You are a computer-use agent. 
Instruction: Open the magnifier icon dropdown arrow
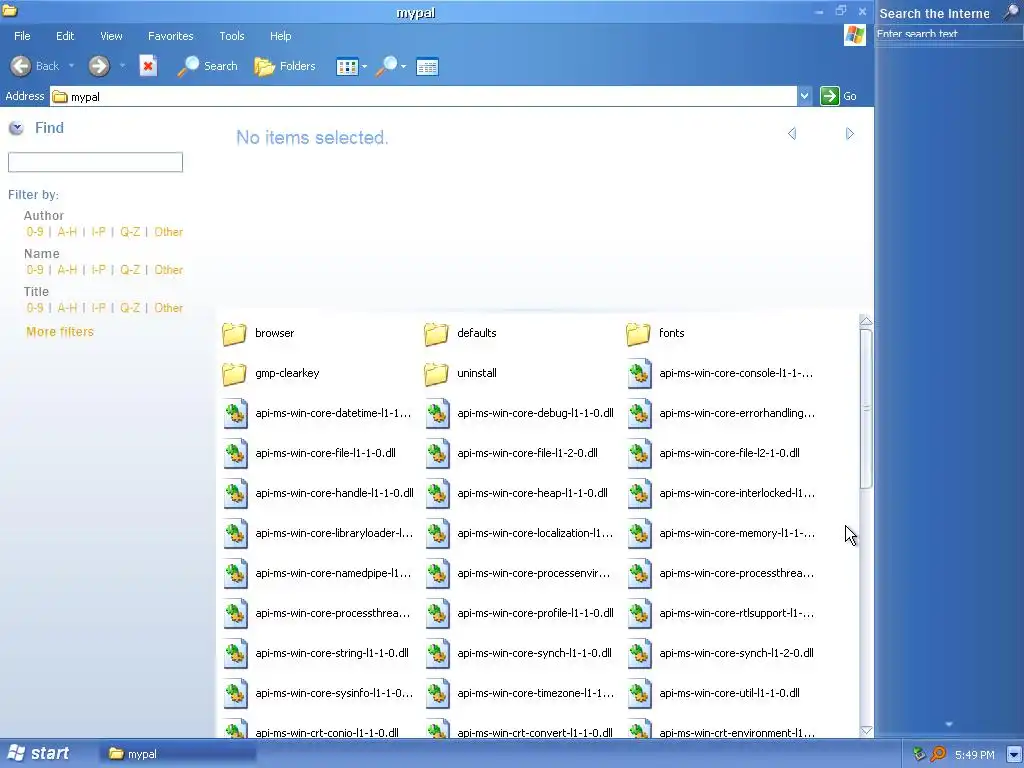(404, 67)
